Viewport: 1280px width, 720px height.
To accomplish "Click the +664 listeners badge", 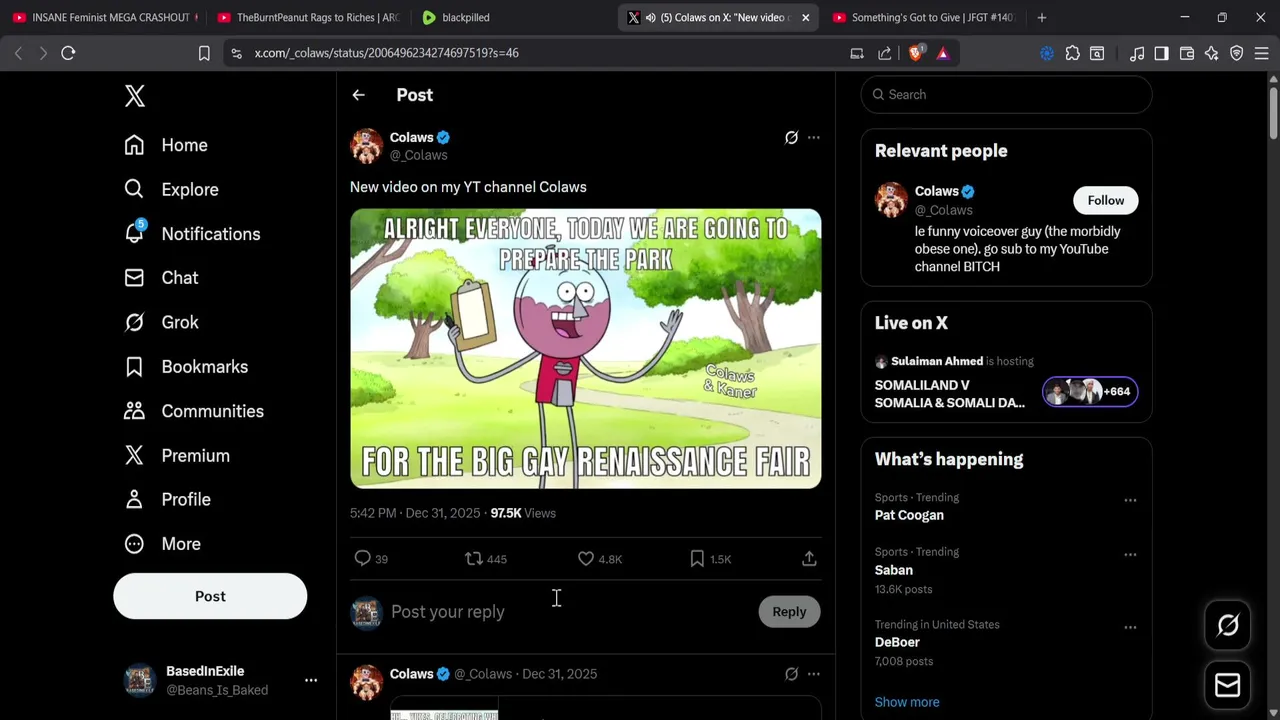I will click(1090, 392).
